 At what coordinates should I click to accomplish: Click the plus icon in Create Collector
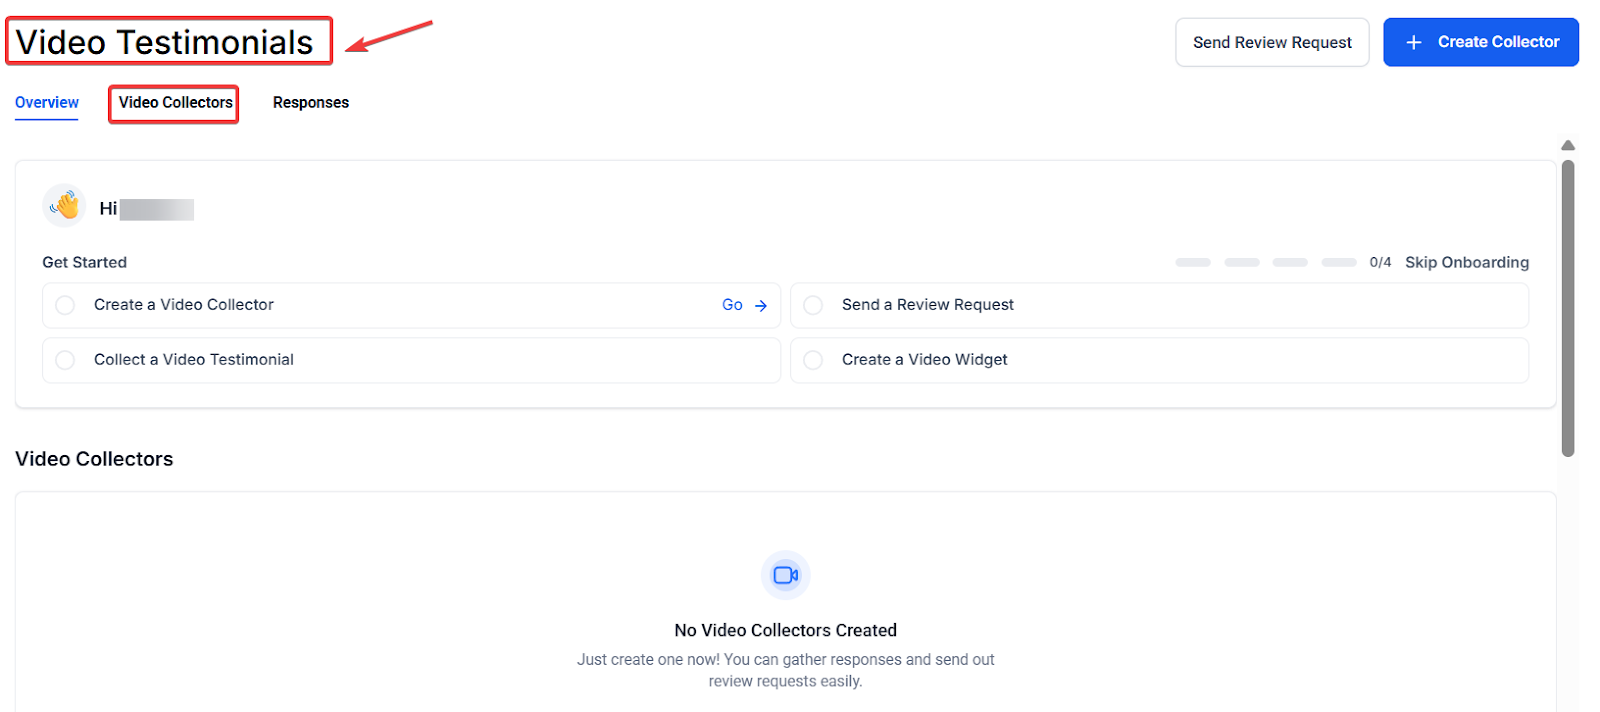click(1413, 42)
